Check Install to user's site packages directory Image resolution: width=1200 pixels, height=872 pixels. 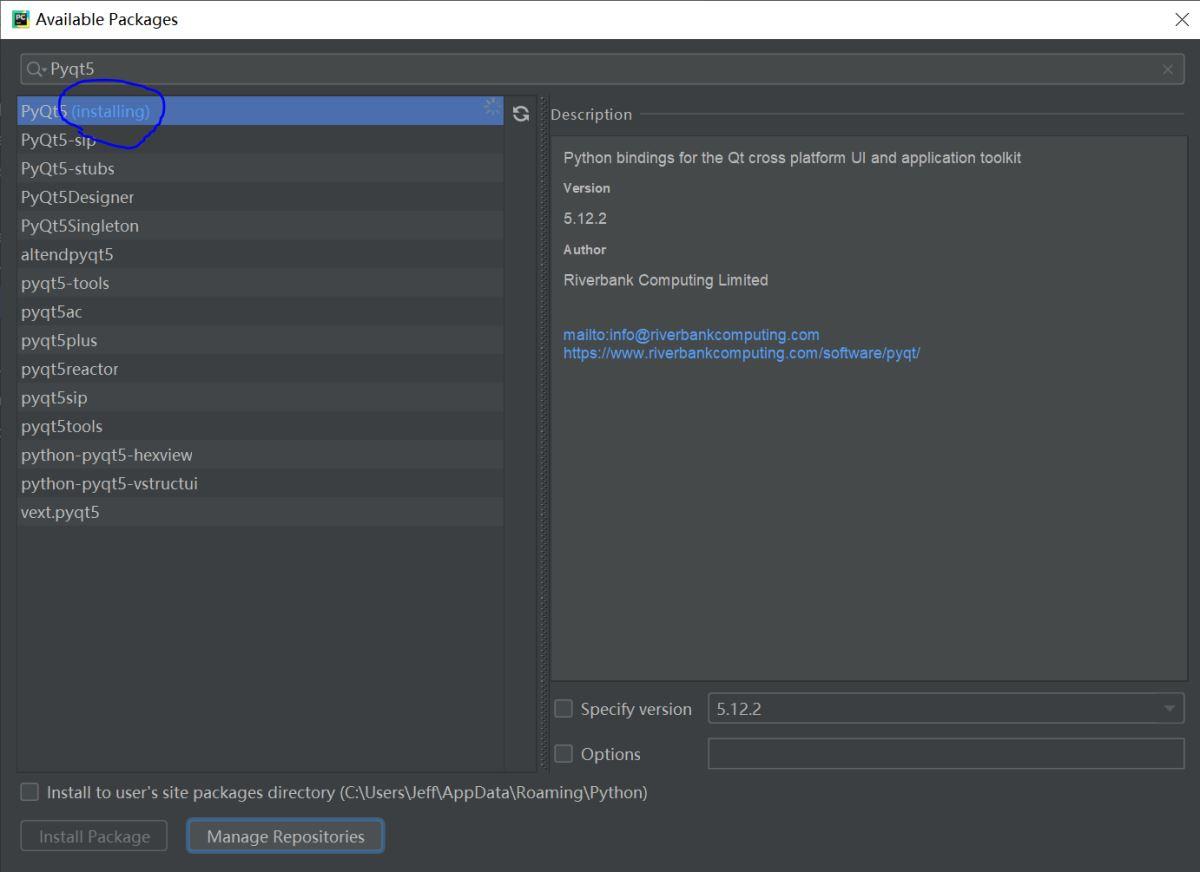click(x=30, y=792)
